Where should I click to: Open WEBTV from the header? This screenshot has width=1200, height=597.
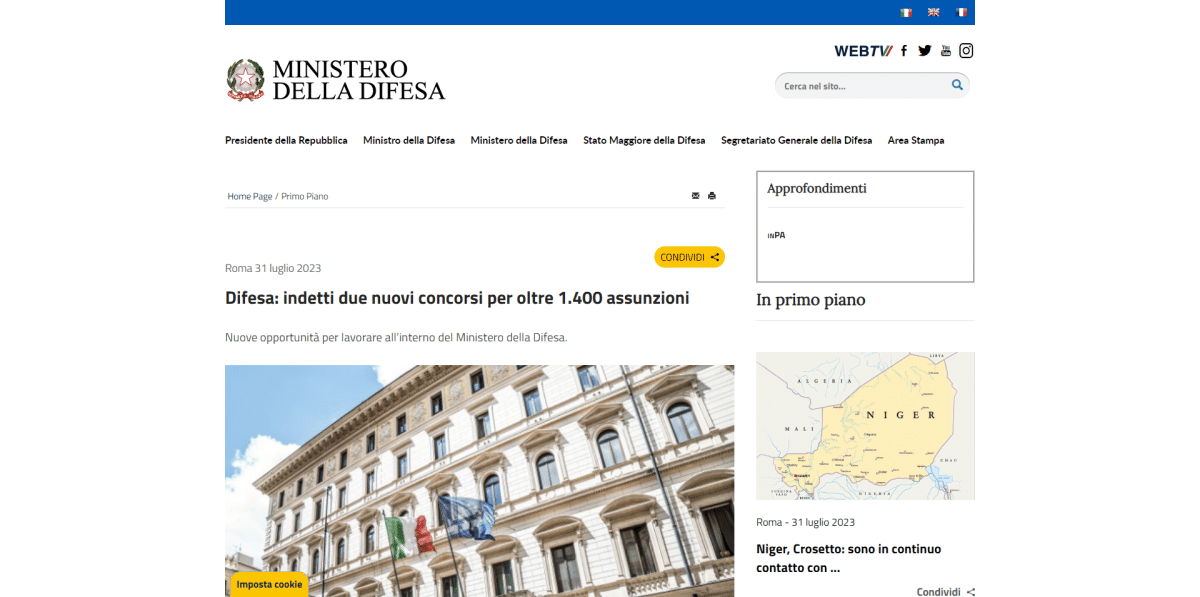click(862, 49)
